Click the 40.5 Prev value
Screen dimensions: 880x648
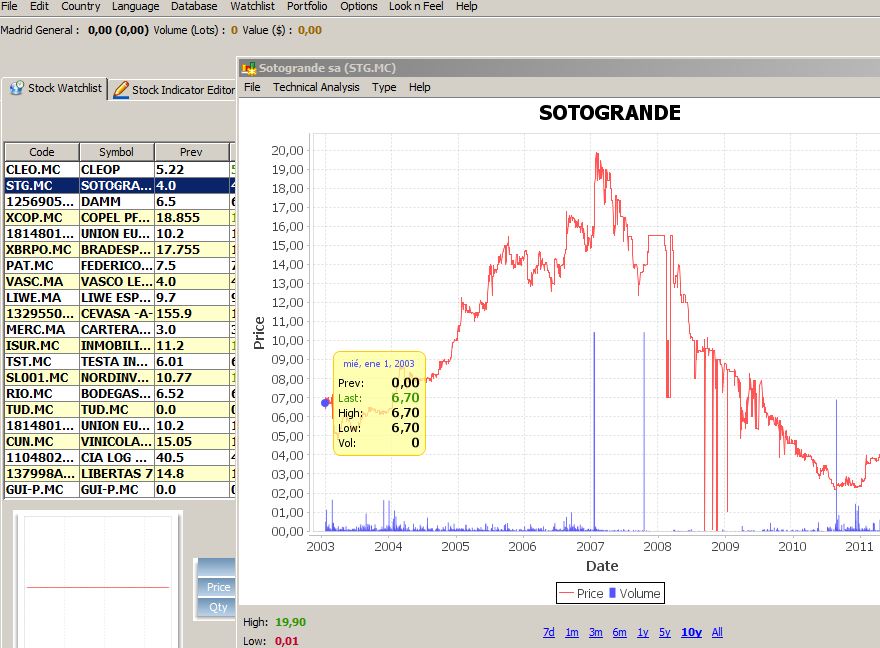[191, 458]
